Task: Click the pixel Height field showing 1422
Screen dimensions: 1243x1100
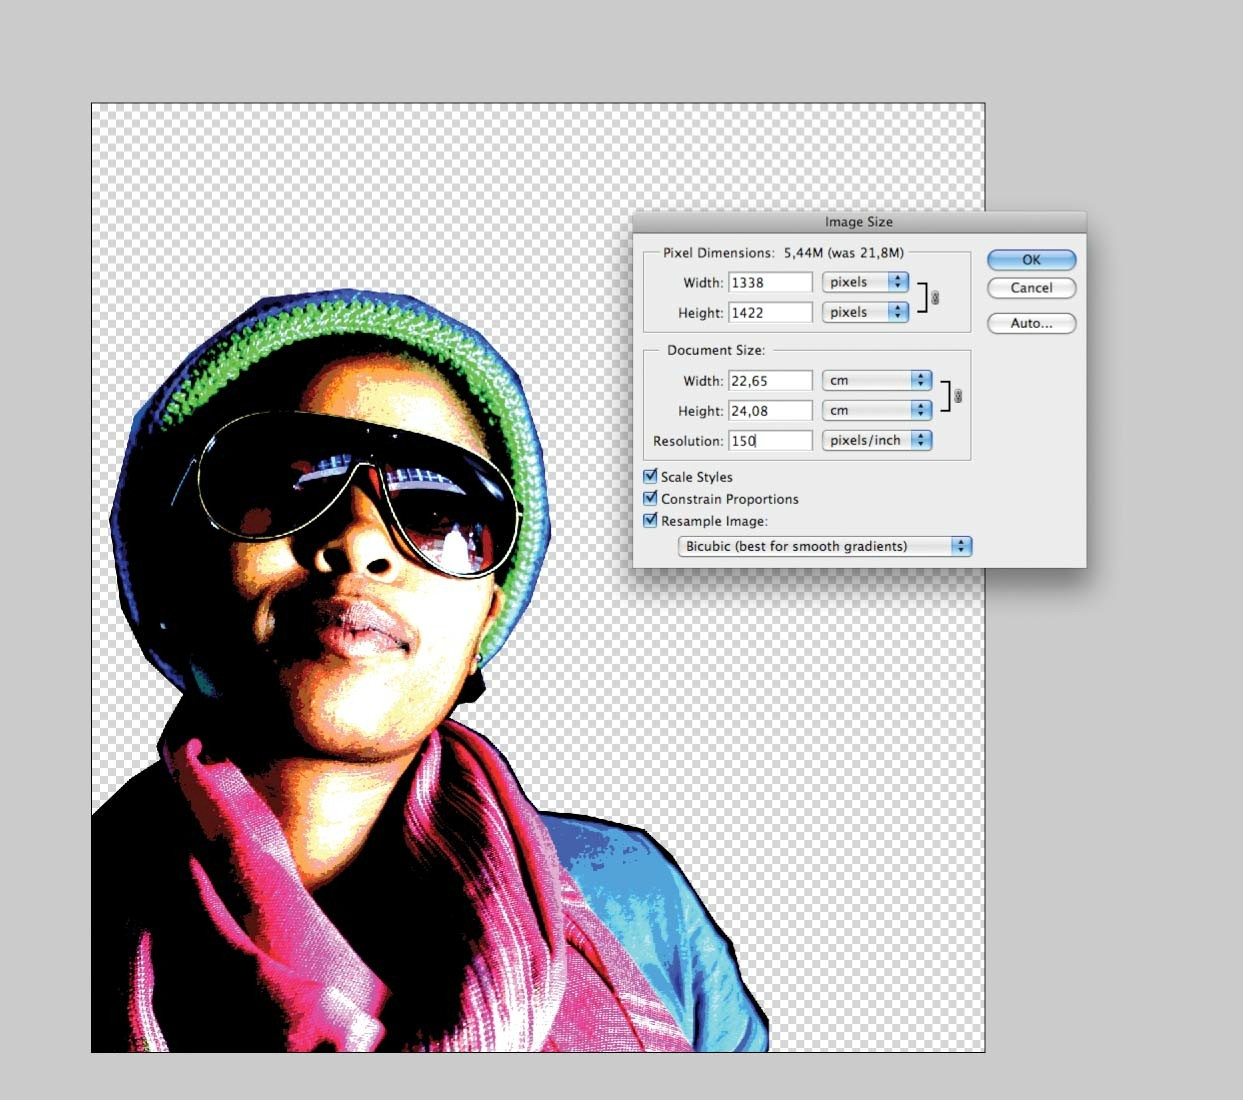Action: tap(770, 312)
